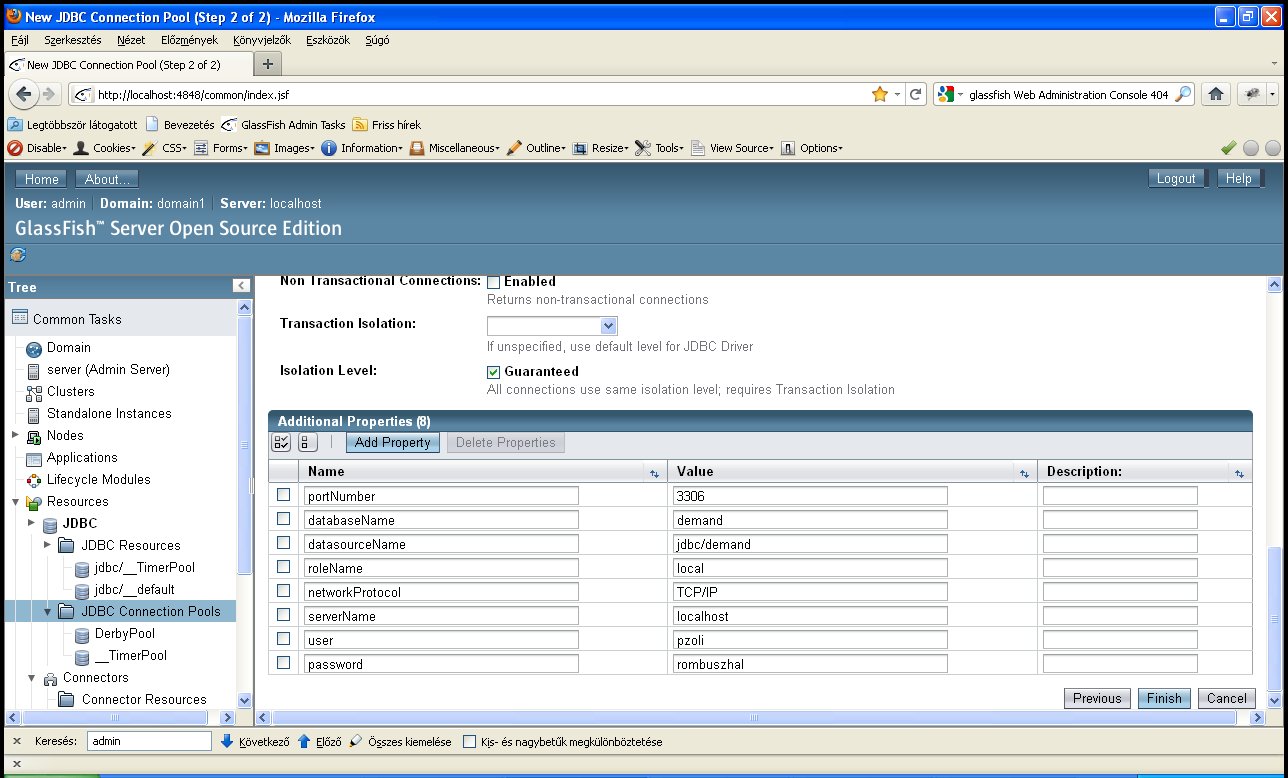The width and height of the screenshot is (1288, 778).
Task: Open Images menu in developer toolbar
Action: (285, 148)
